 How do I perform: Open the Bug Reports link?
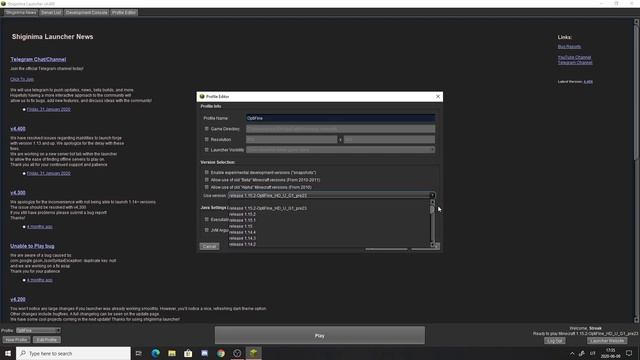point(569,47)
